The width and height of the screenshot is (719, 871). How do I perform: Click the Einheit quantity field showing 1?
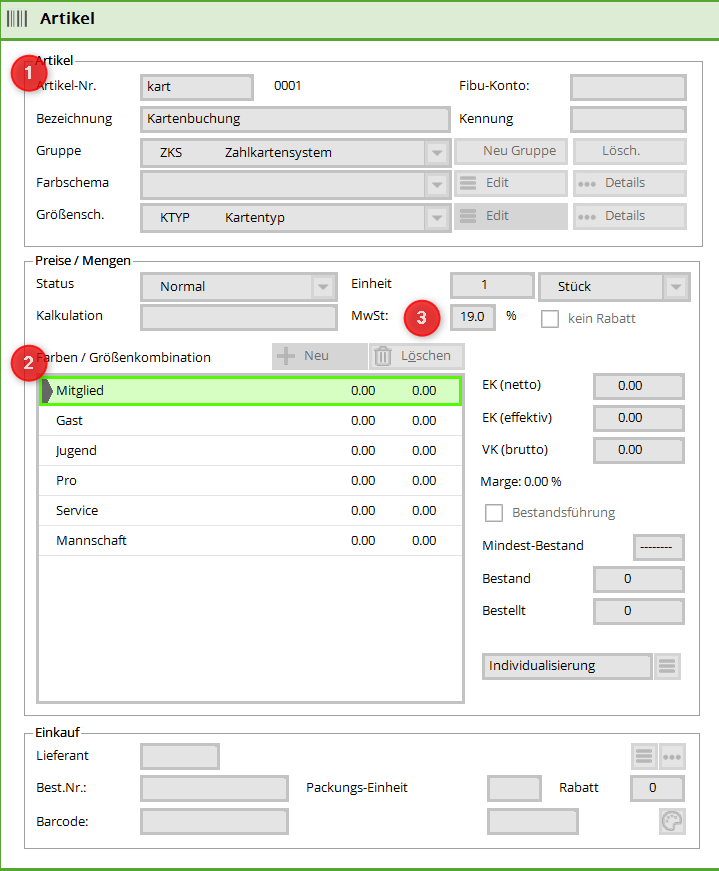click(492, 286)
